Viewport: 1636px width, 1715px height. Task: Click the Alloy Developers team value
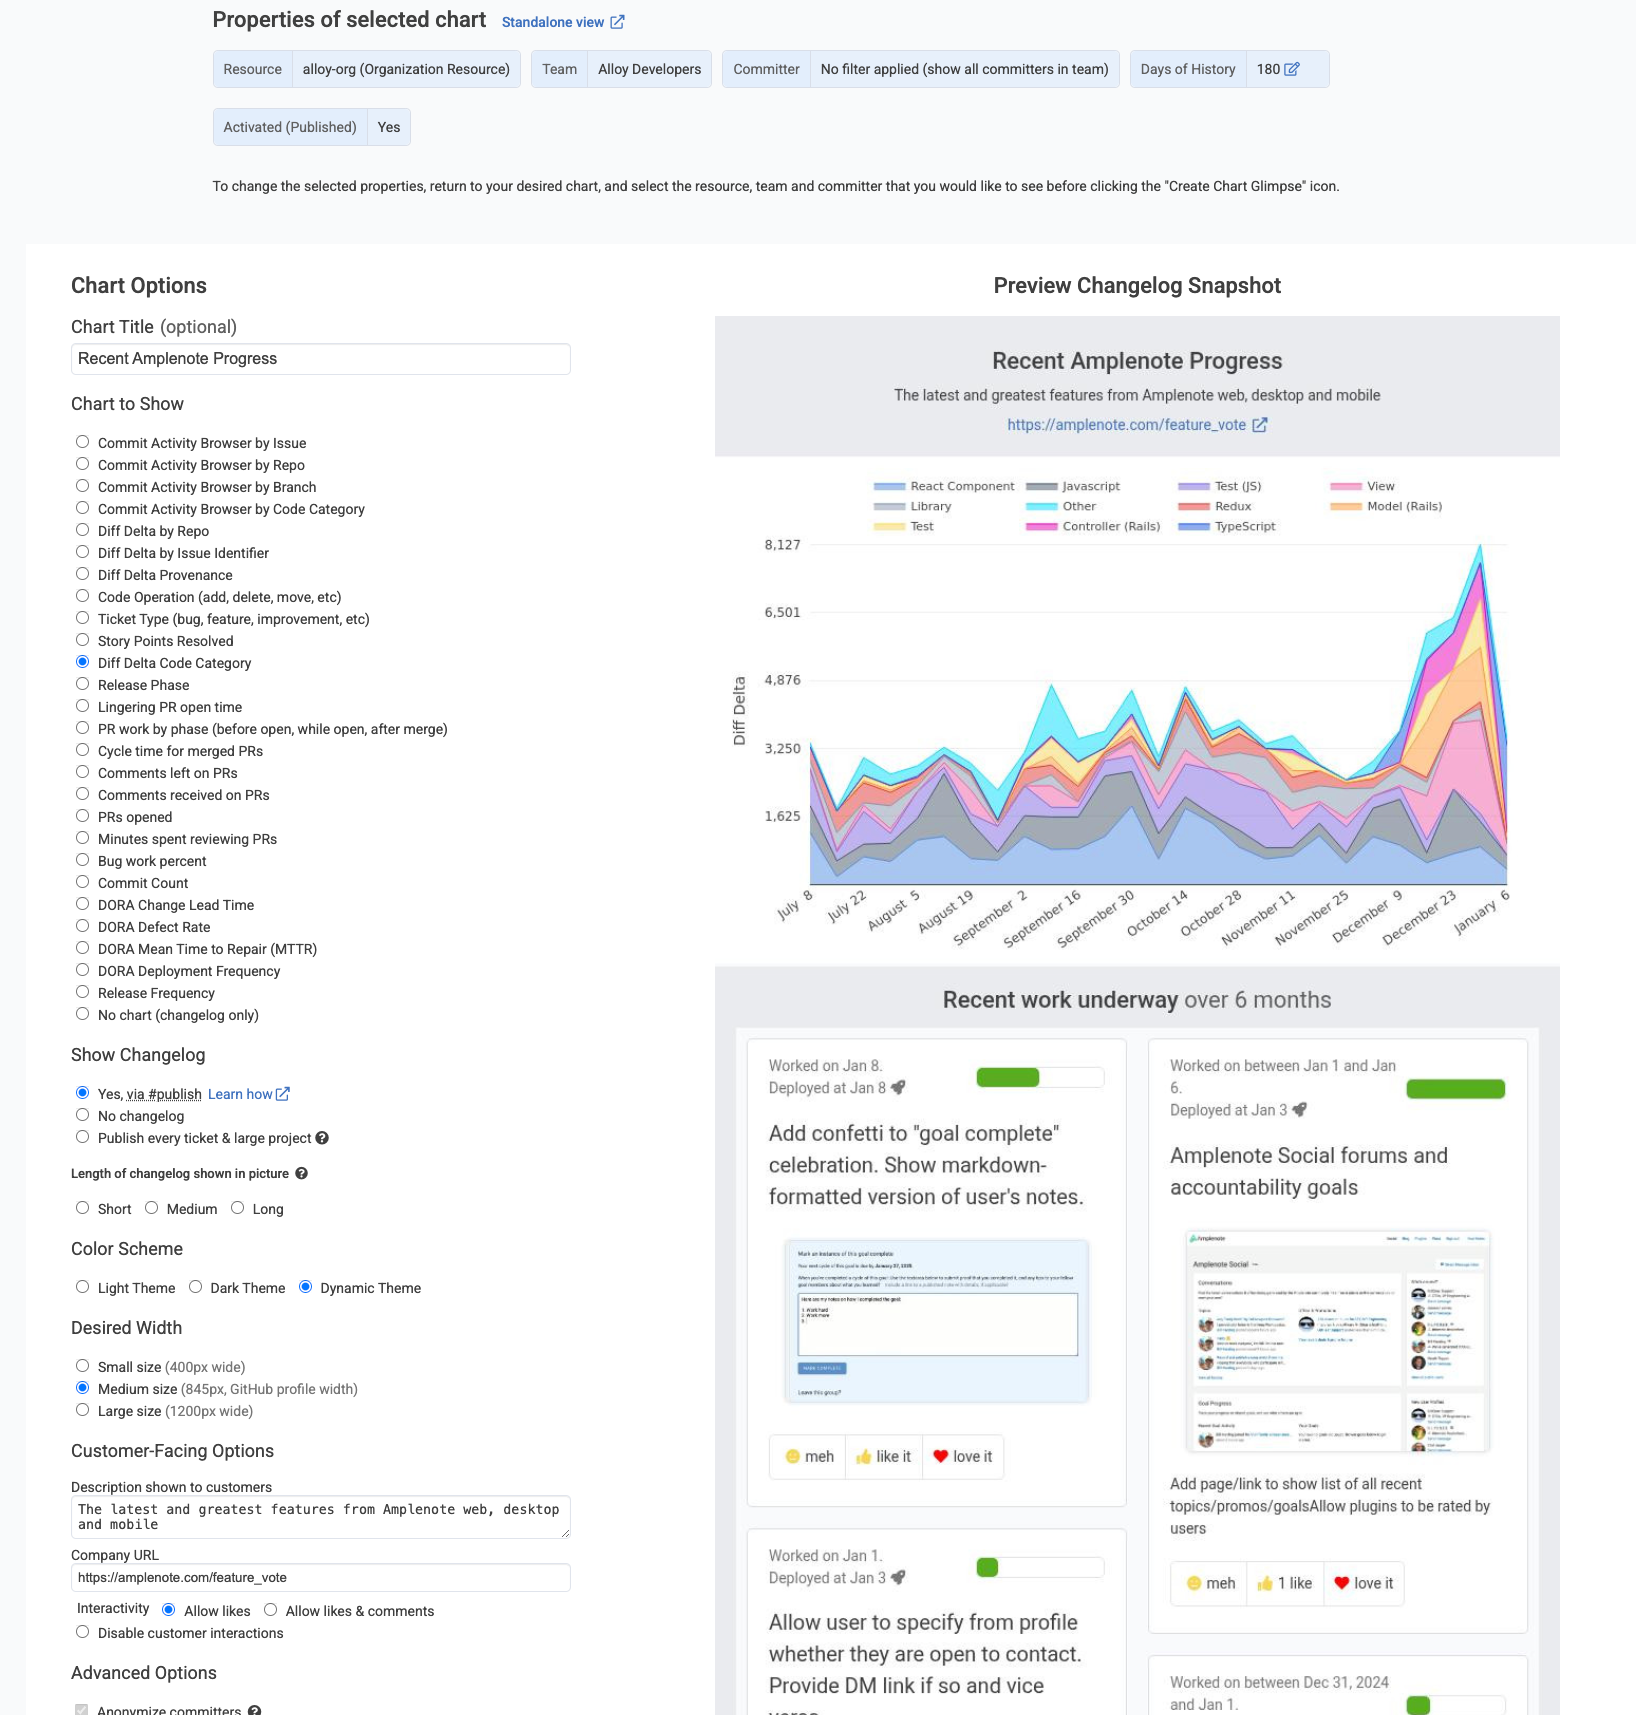click(x=650, y=69)
